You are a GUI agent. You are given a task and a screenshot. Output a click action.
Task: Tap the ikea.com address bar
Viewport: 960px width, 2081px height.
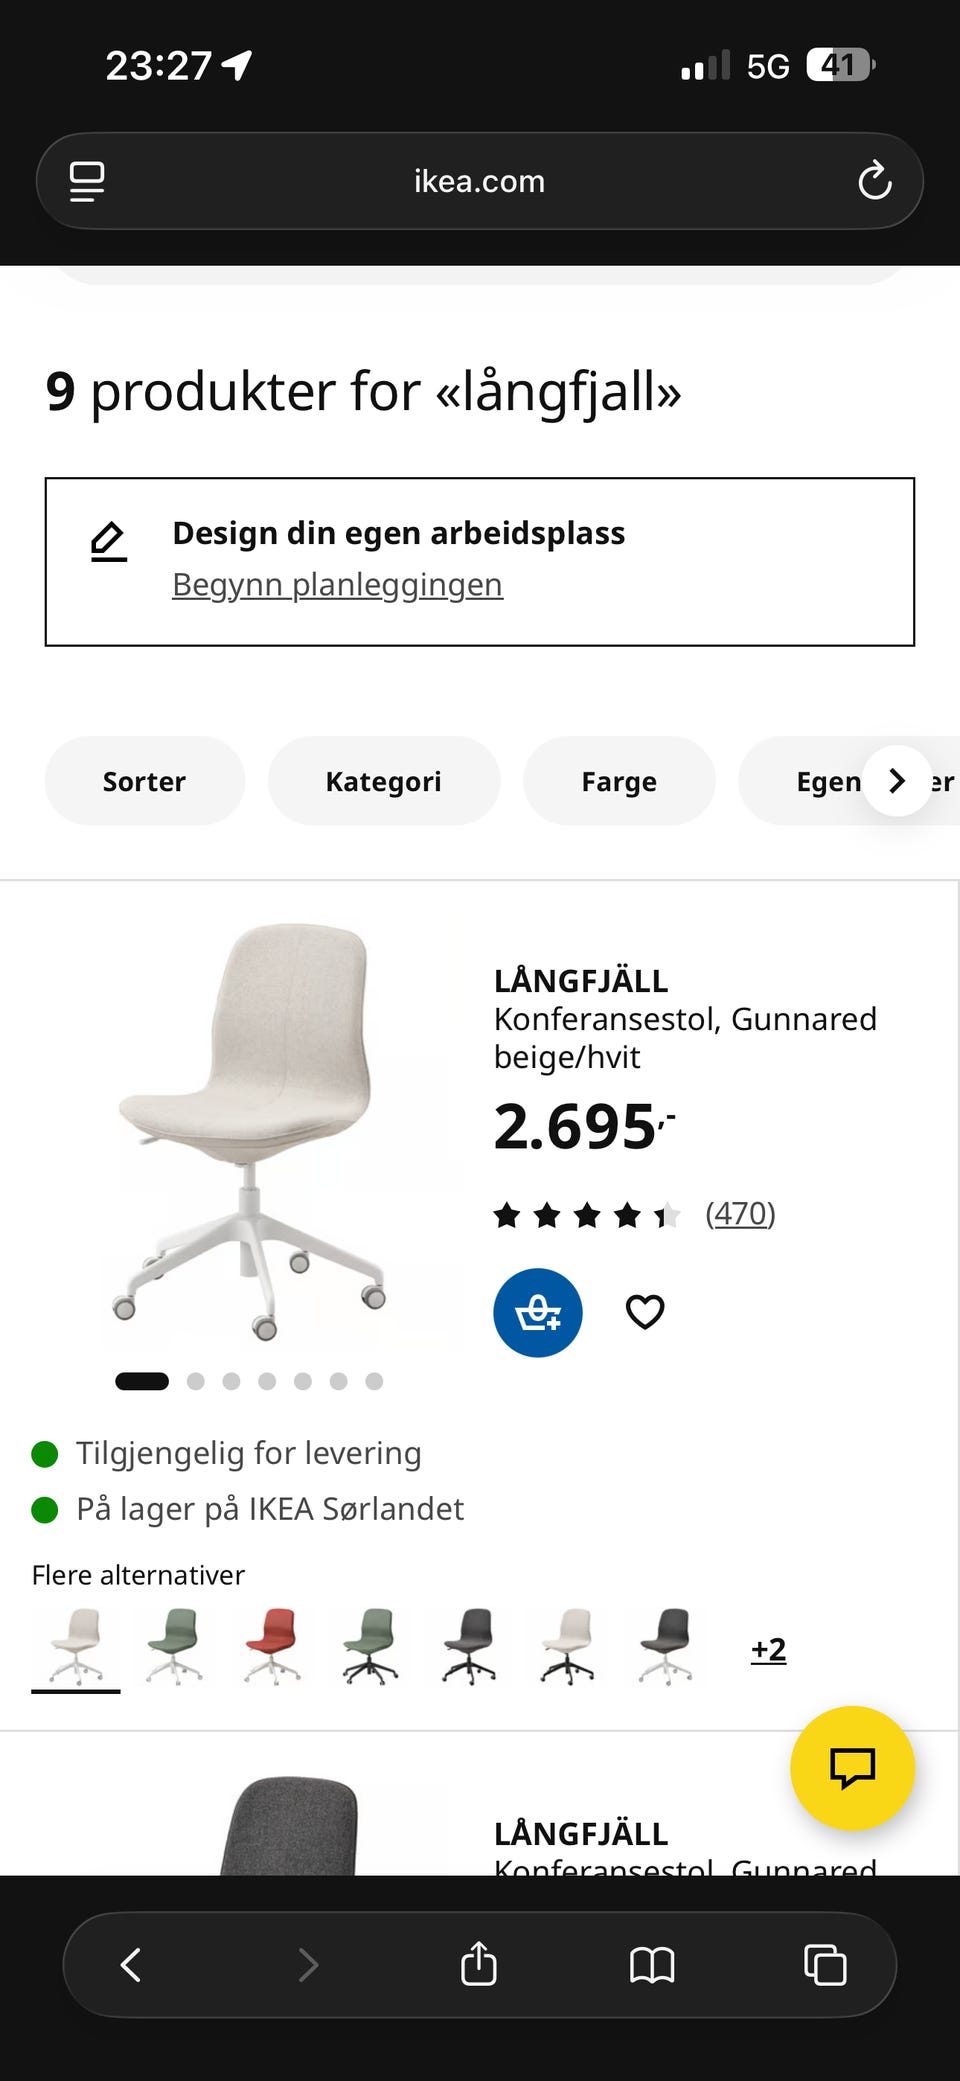point(480,181)
